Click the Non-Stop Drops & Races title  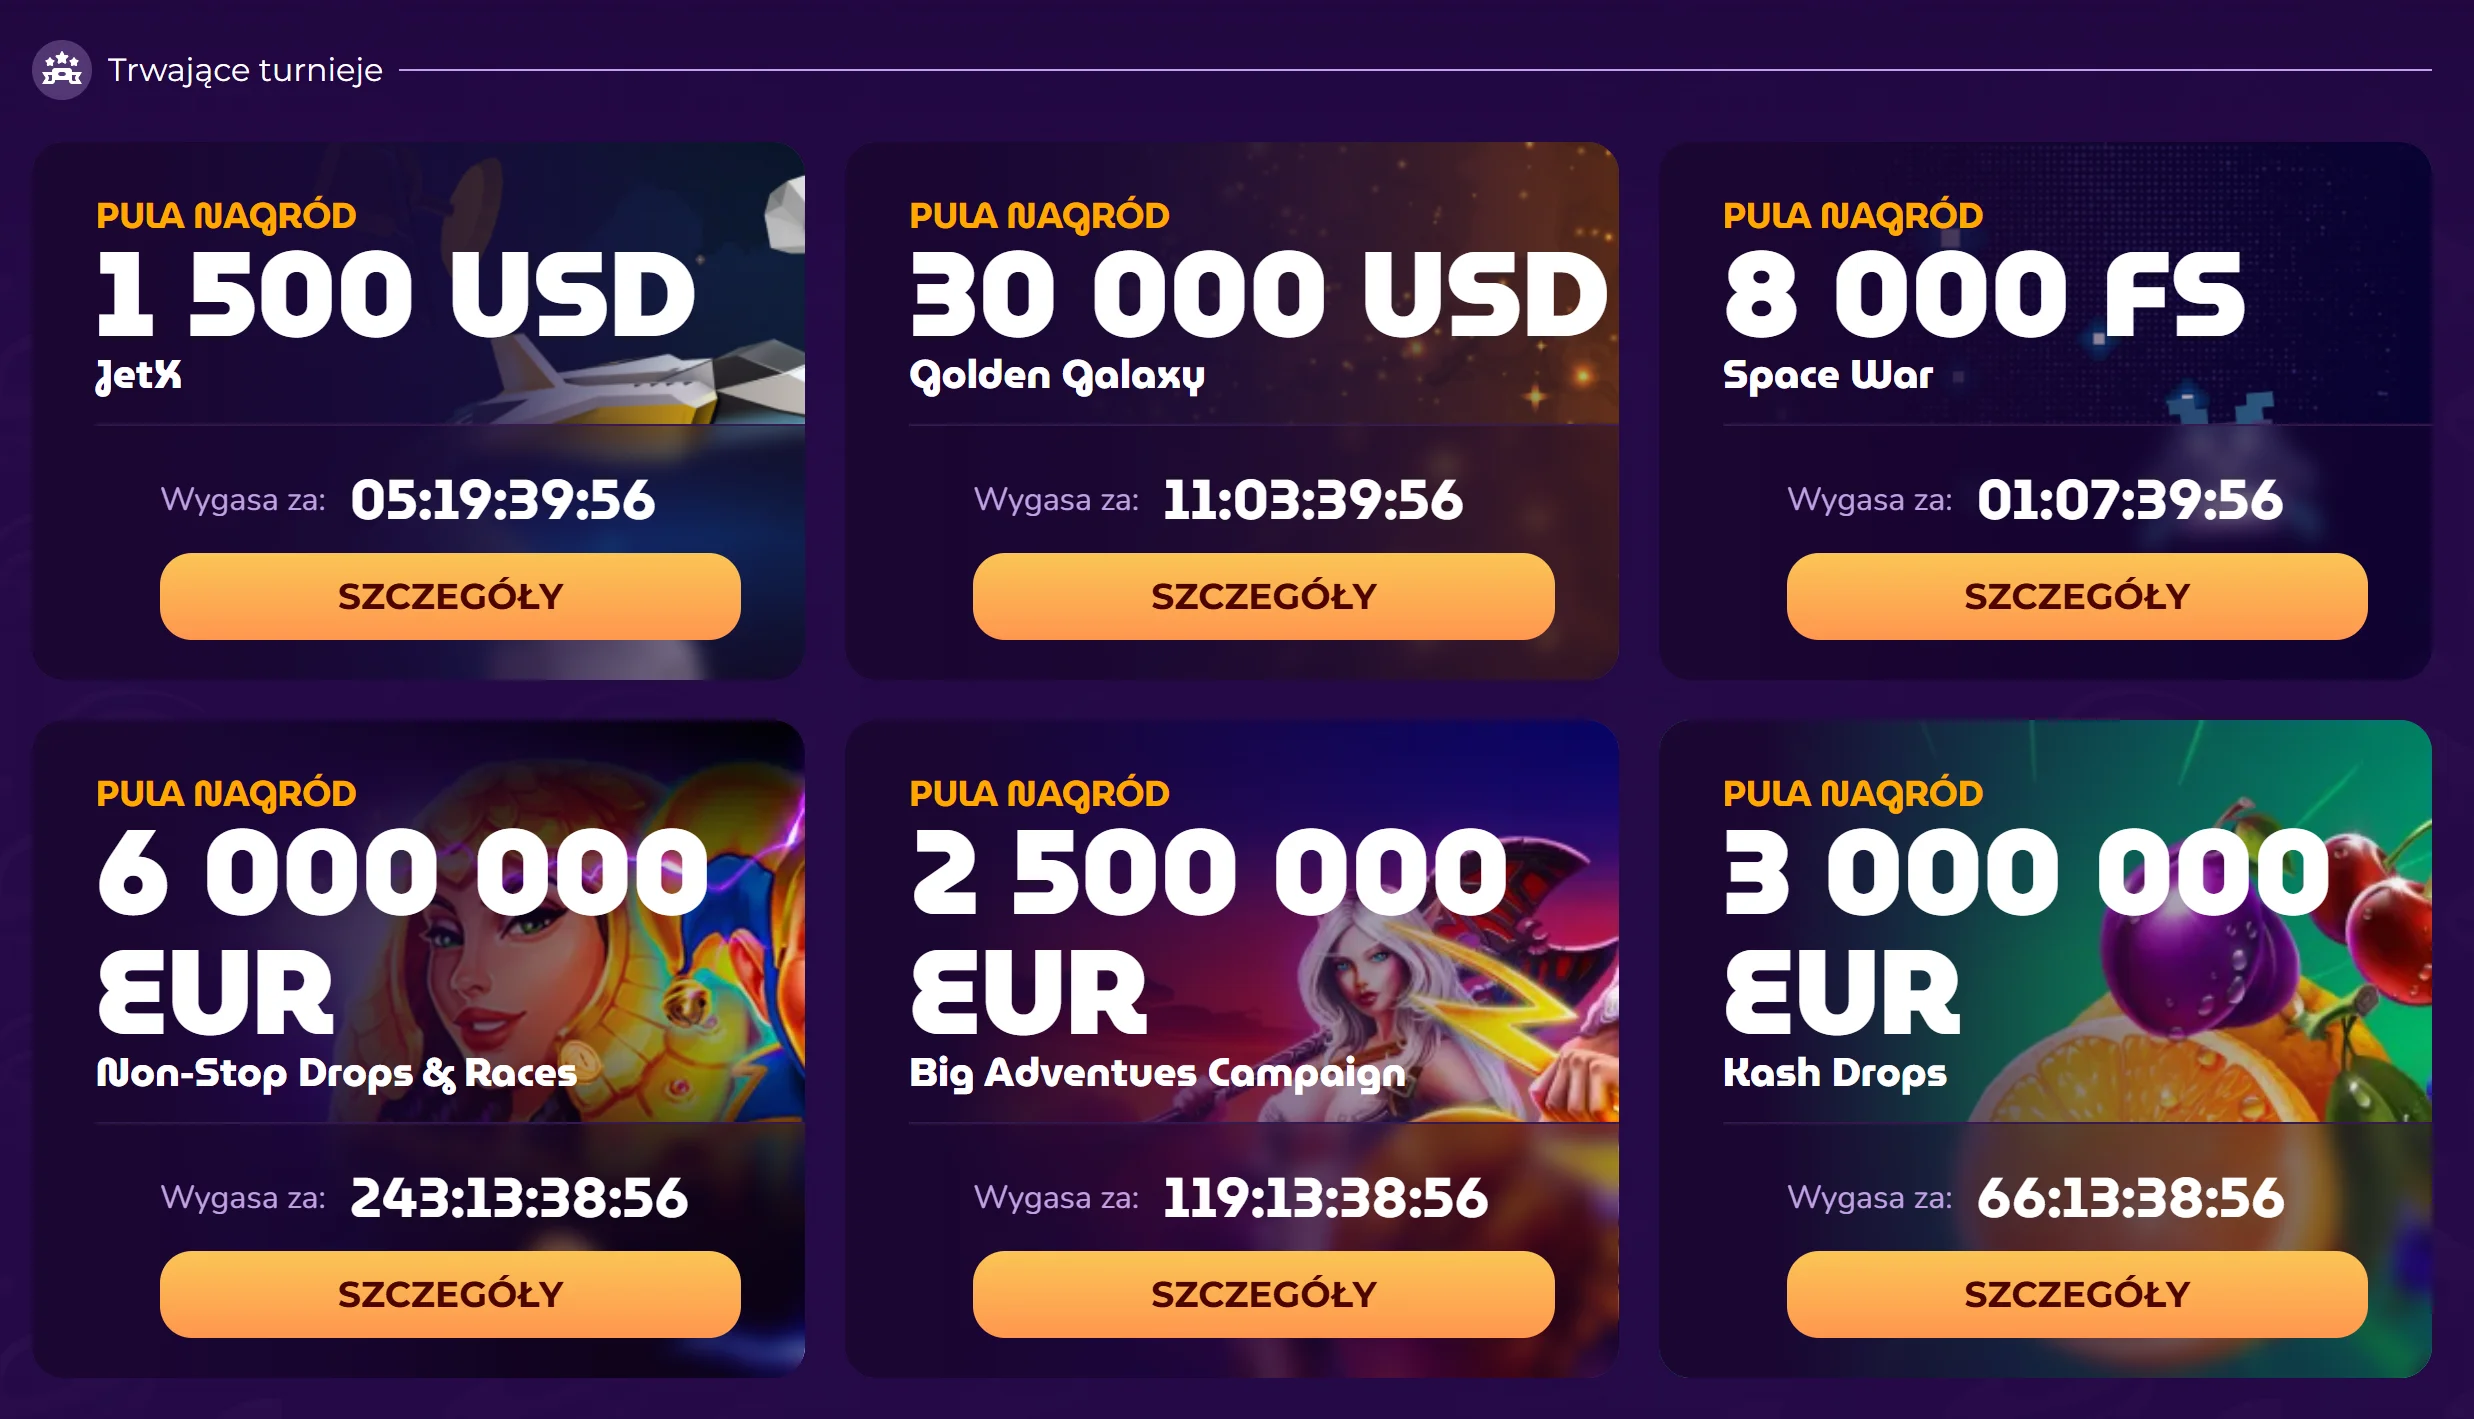pos(336,1073)
